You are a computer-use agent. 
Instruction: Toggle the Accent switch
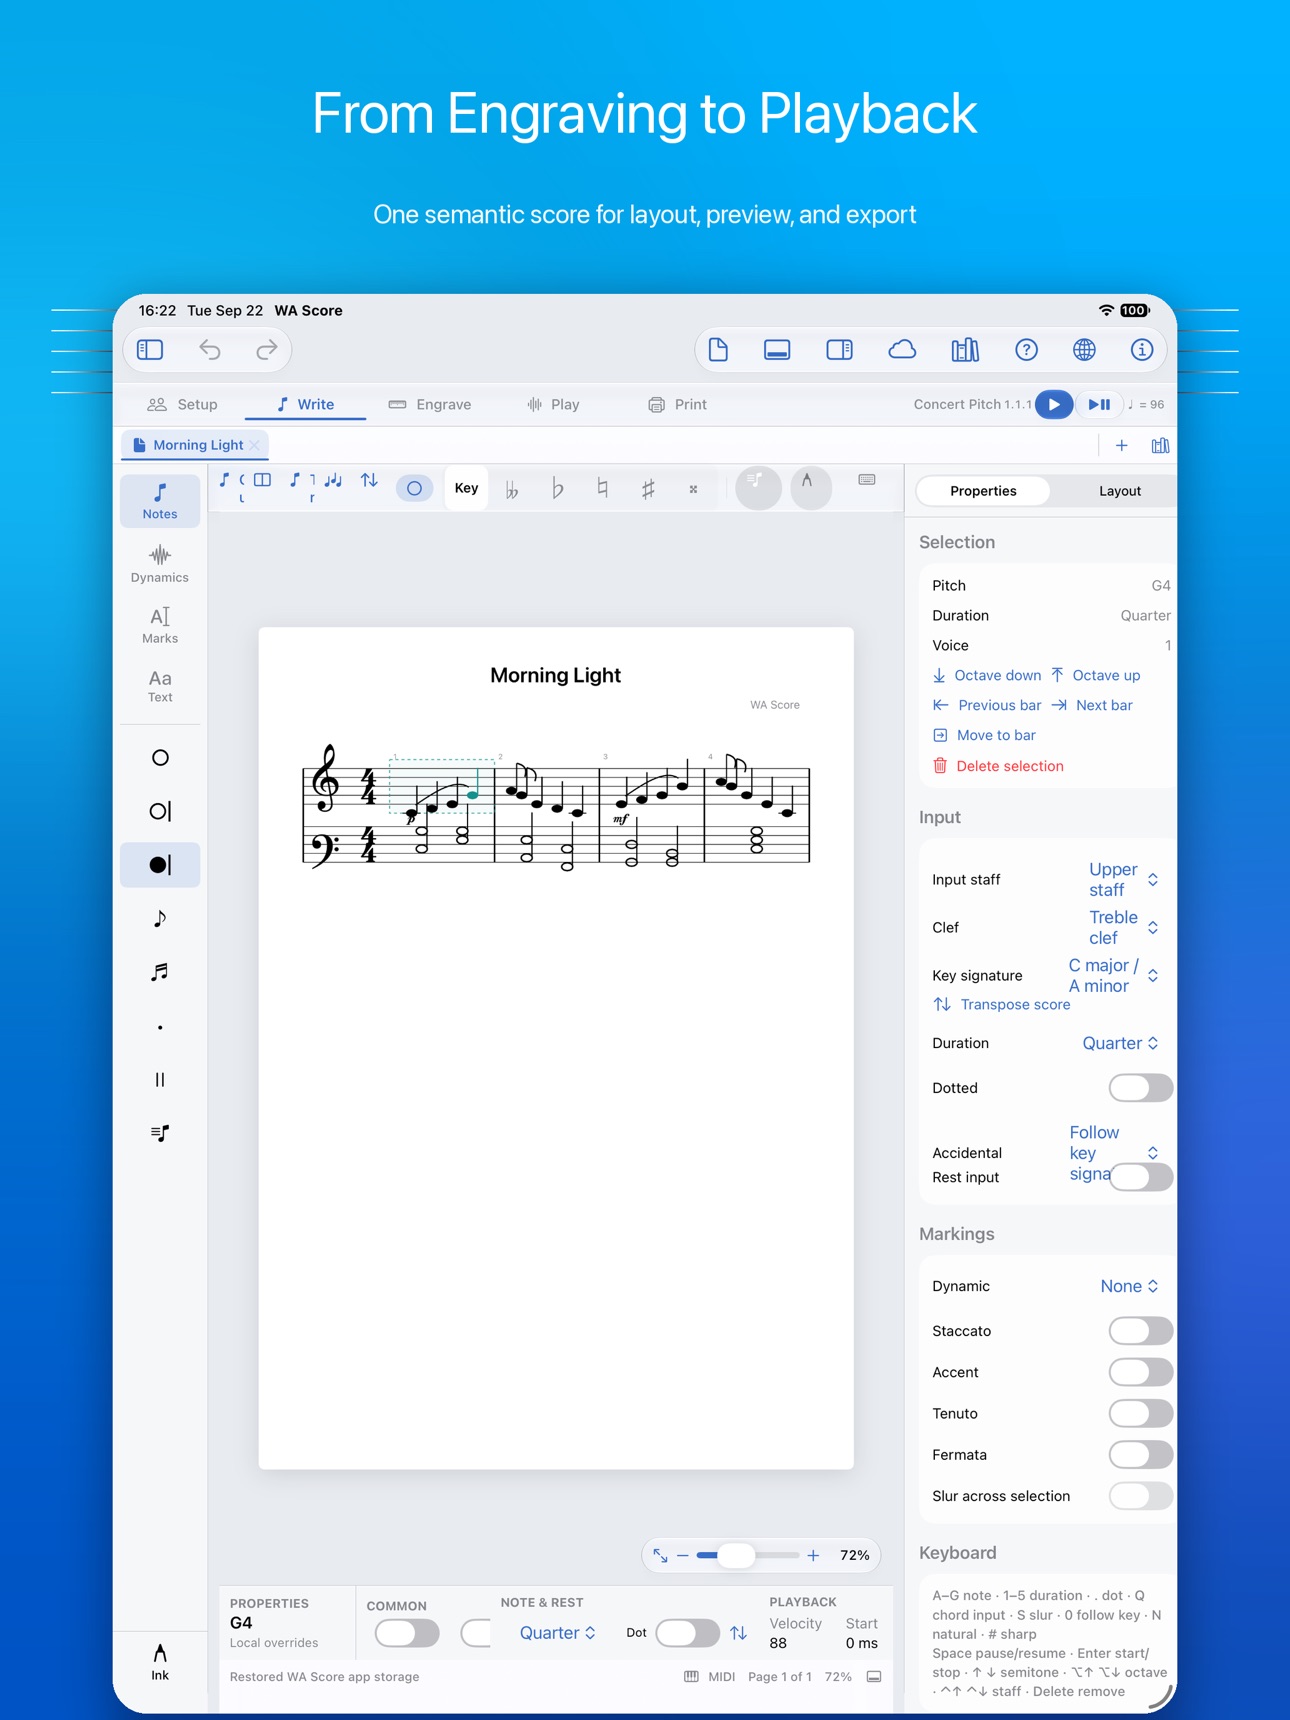(x=1141, y=1372)
